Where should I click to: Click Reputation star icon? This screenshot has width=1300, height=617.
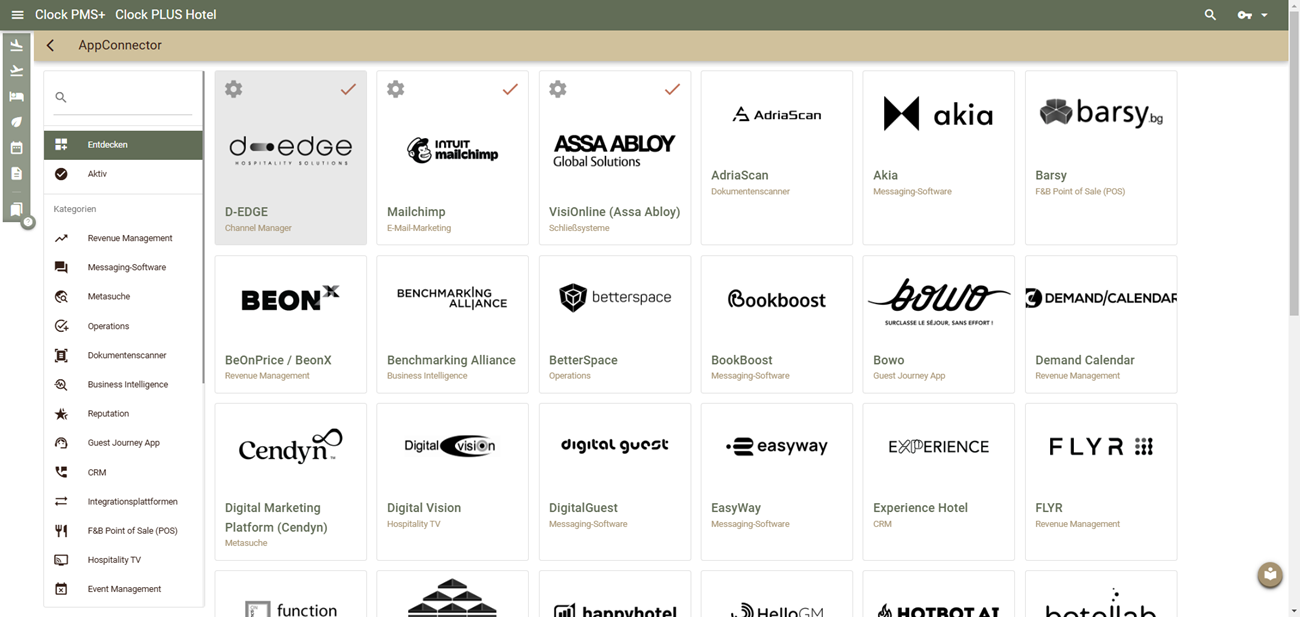coord(61,413)
